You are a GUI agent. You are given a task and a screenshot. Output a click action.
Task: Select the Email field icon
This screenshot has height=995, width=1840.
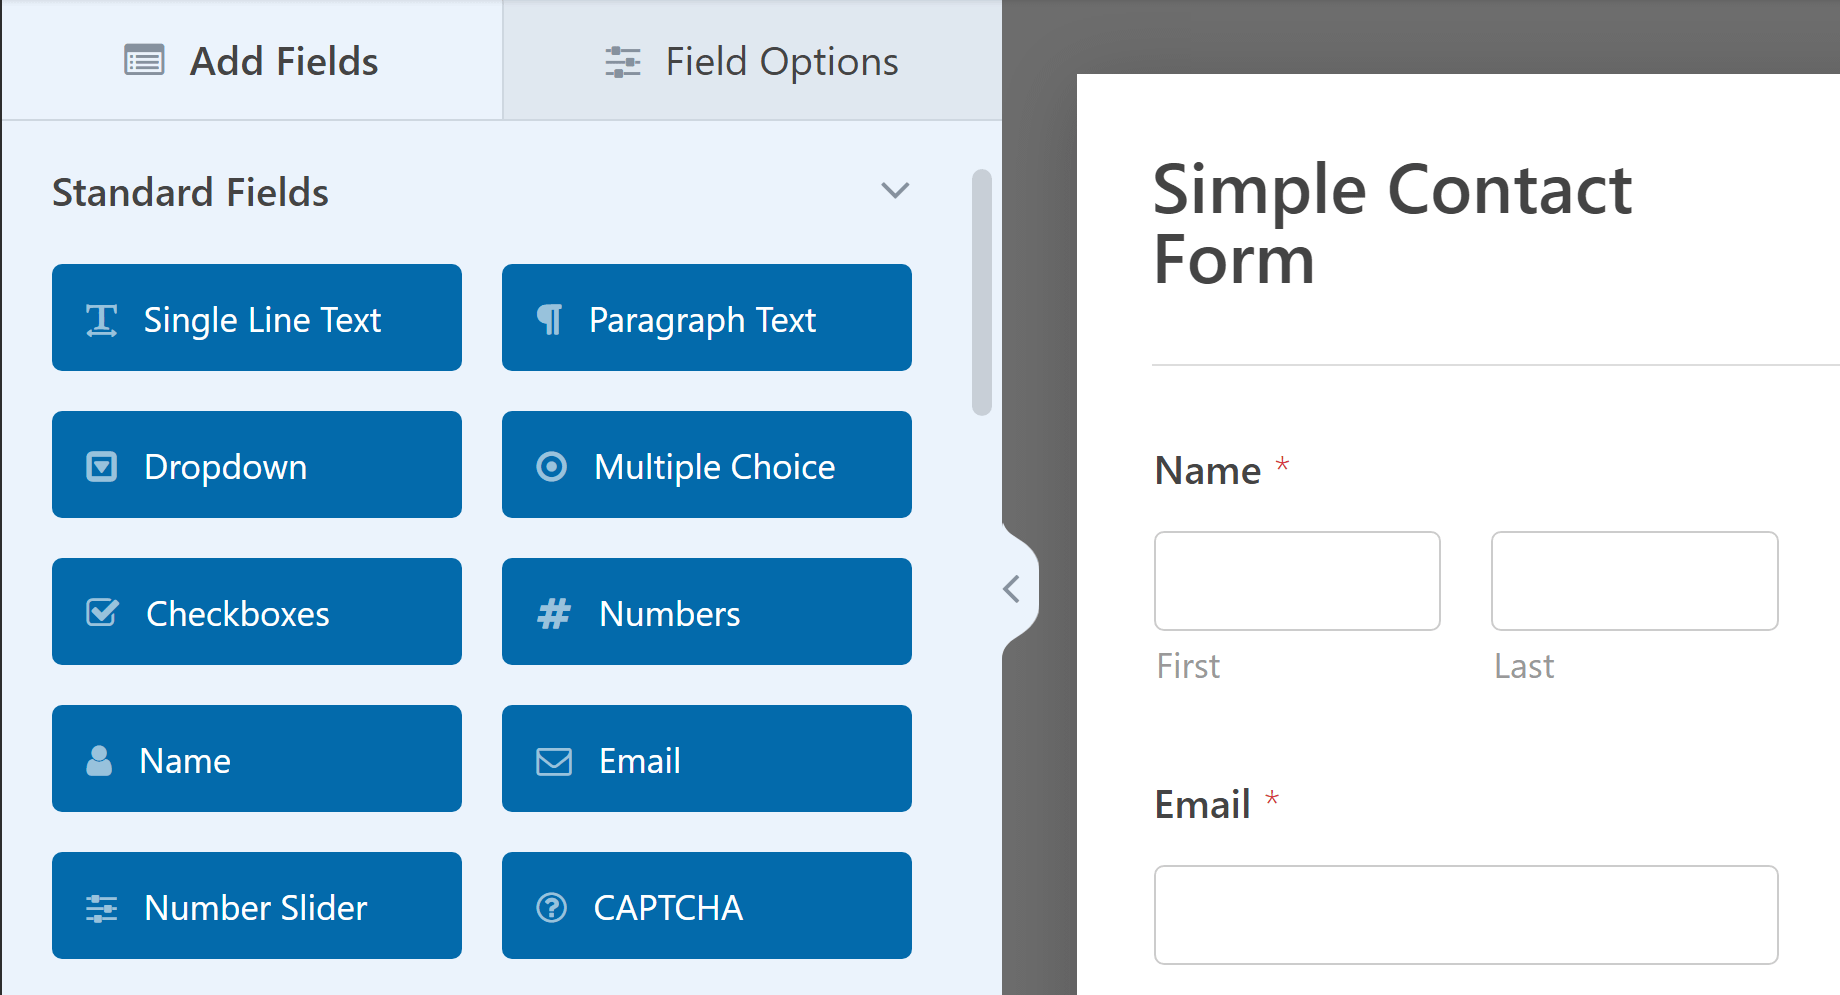[552, 760]
